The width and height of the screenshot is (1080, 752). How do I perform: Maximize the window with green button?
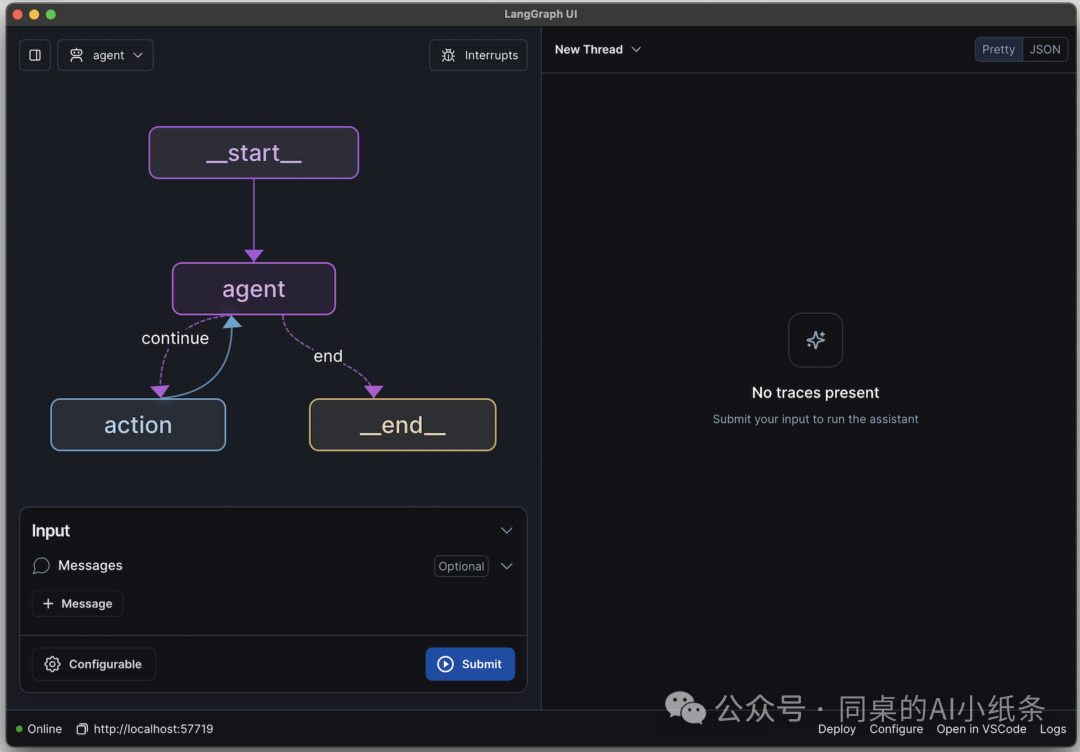pyautogui.click(x=51, y=14)
